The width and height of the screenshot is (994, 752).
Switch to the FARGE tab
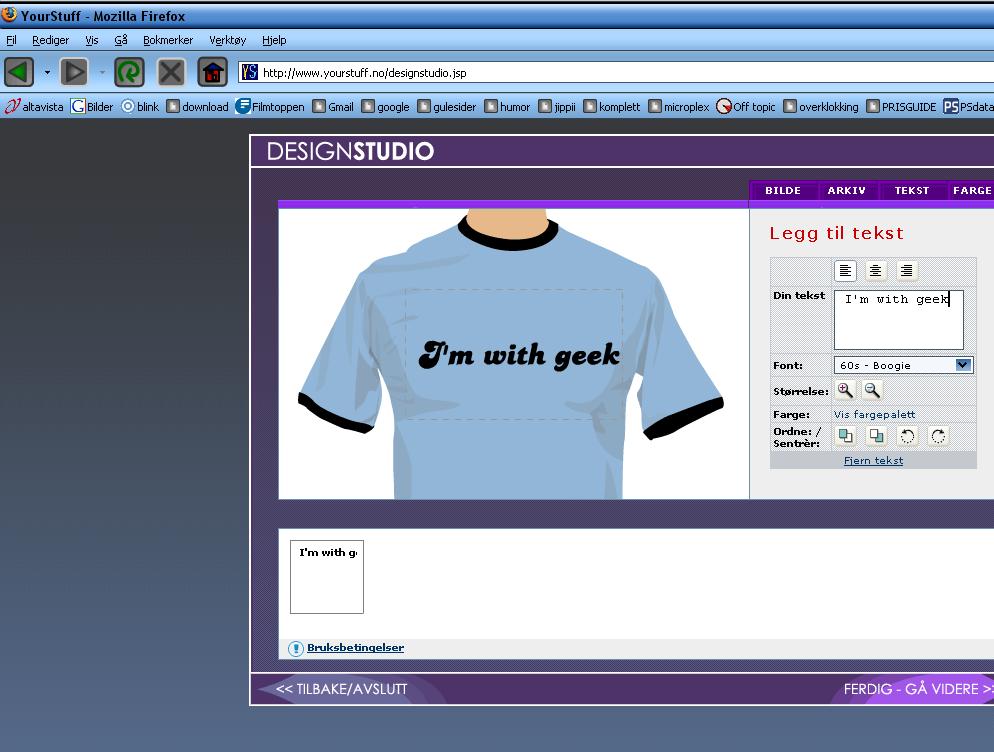pos(971,190)
